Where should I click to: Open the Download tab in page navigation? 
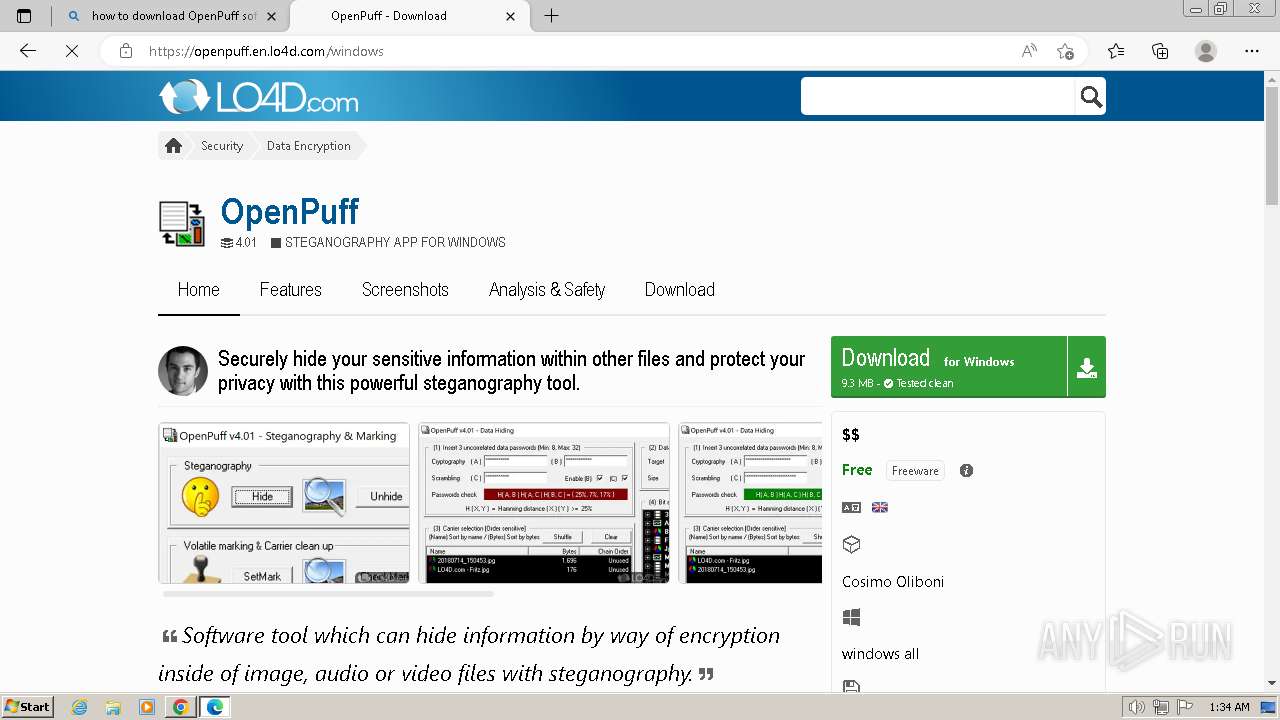tap(680, 290)
